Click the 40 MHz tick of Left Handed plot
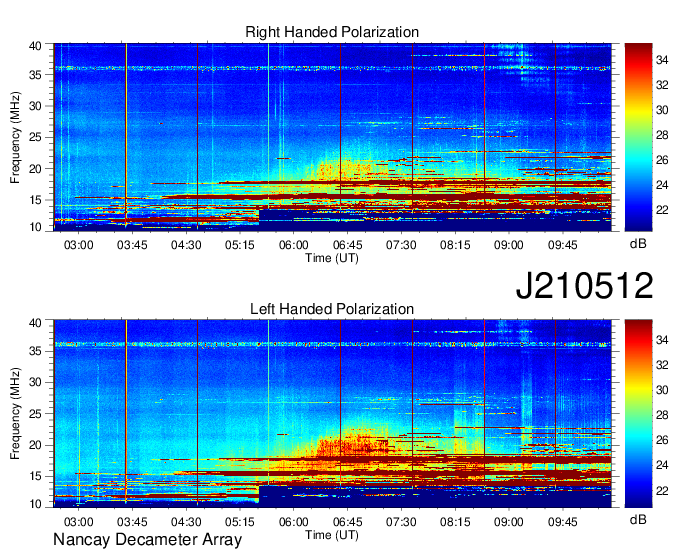This screenshot has height=552, width=680. (35, 323)
